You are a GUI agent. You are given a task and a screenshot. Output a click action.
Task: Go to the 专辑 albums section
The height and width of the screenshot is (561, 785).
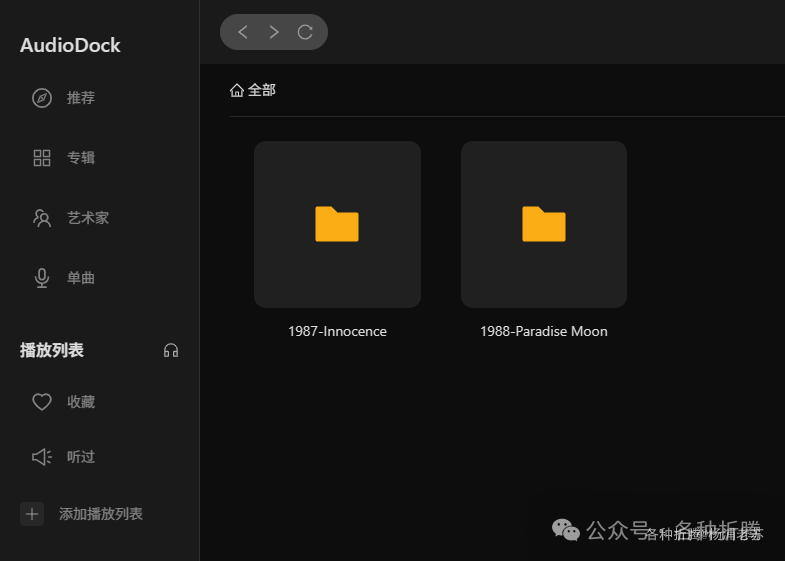(x=81, y=158)
